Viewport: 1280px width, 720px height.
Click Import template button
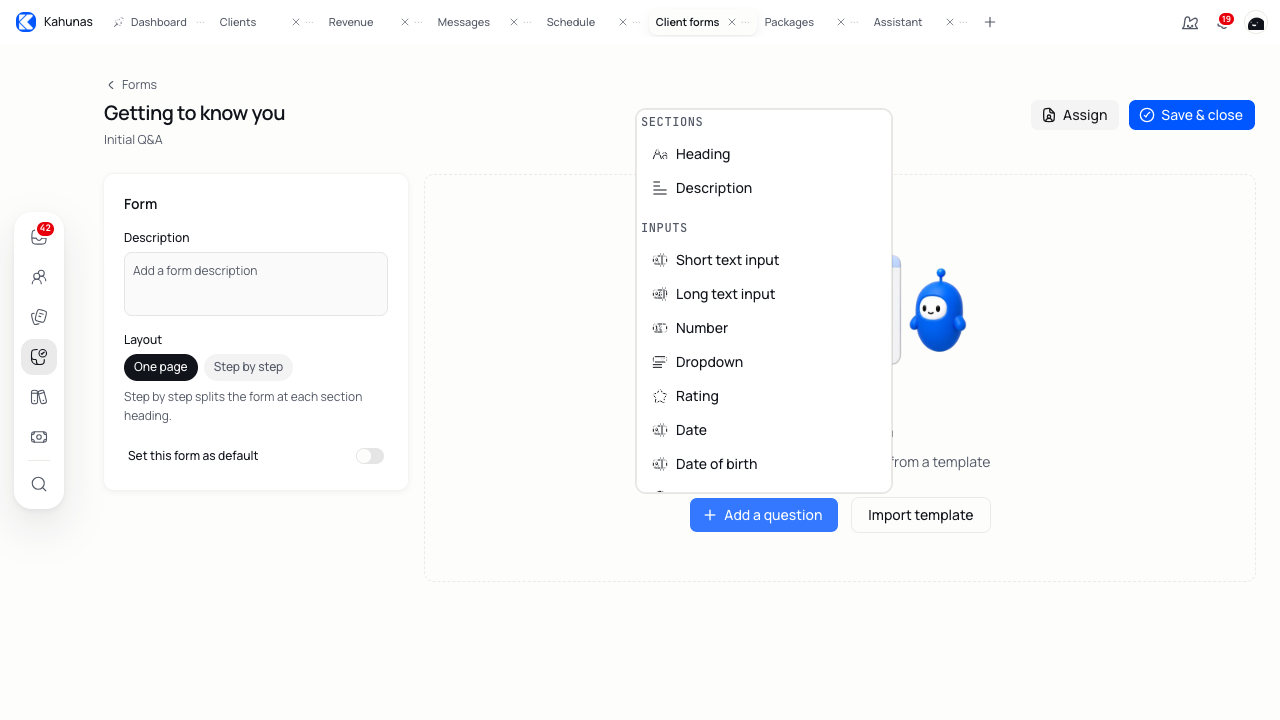pos(921,515)
